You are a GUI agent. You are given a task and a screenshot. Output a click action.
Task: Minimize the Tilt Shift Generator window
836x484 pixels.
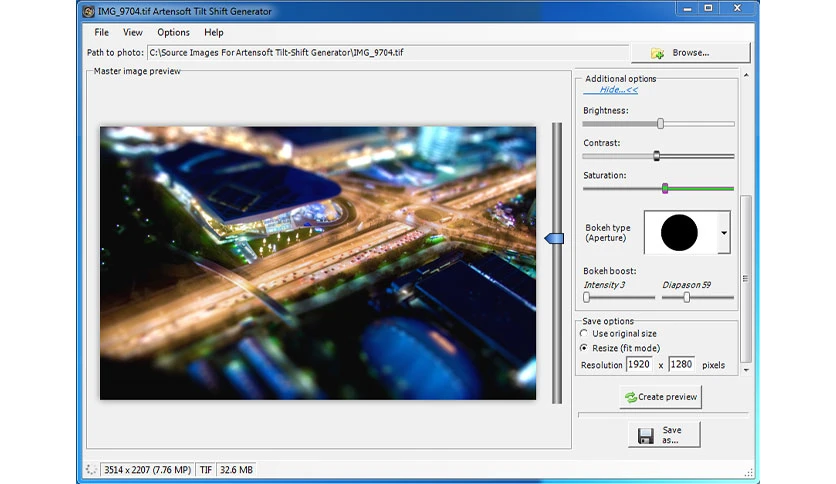(x=688, y=8)
